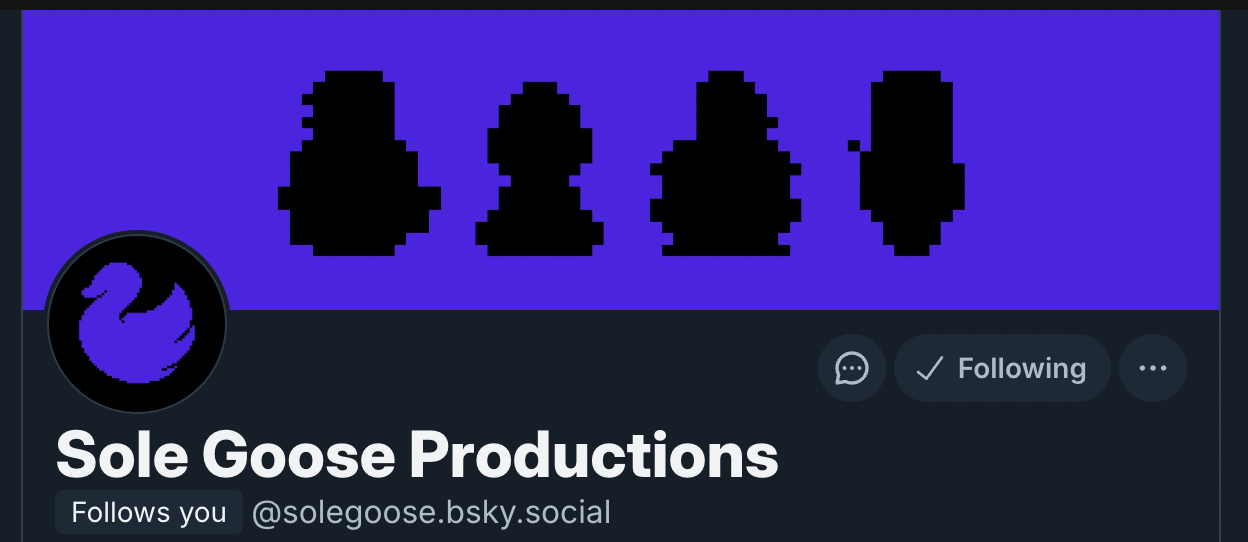Select the tall fourth silhouette in banner

coord(908,163)
